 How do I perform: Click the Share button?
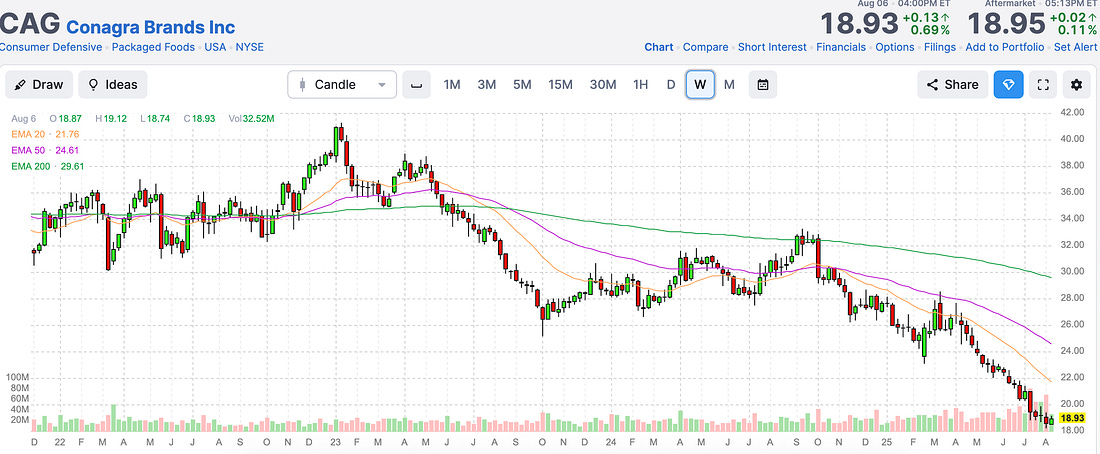coord(953,85)
